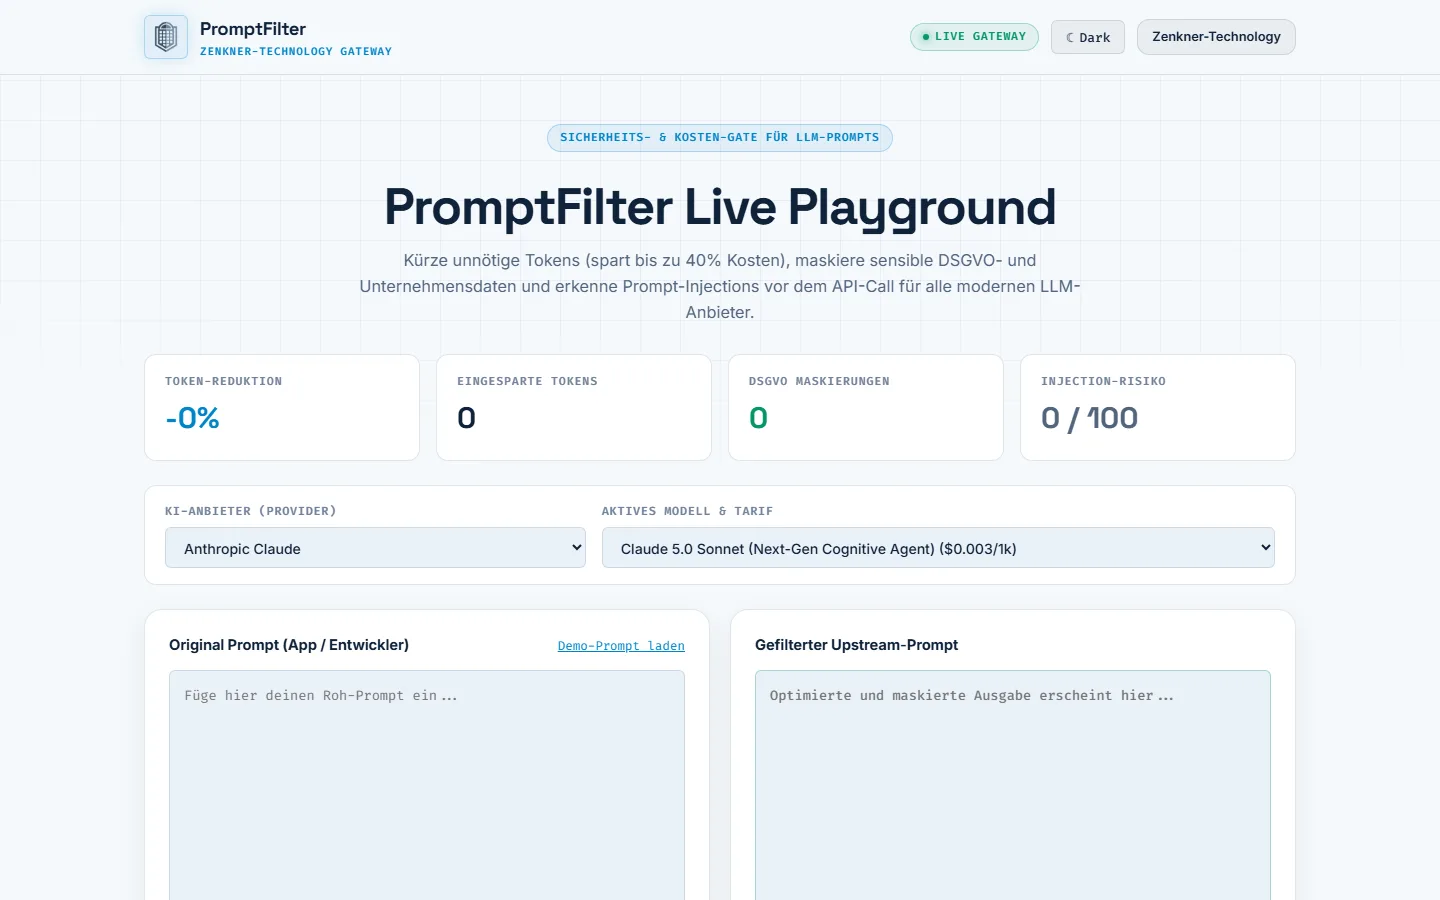This screenshot has width=1440, height=900.
Task: Toggle the Dark theme button
Action: pos(1088,37)
